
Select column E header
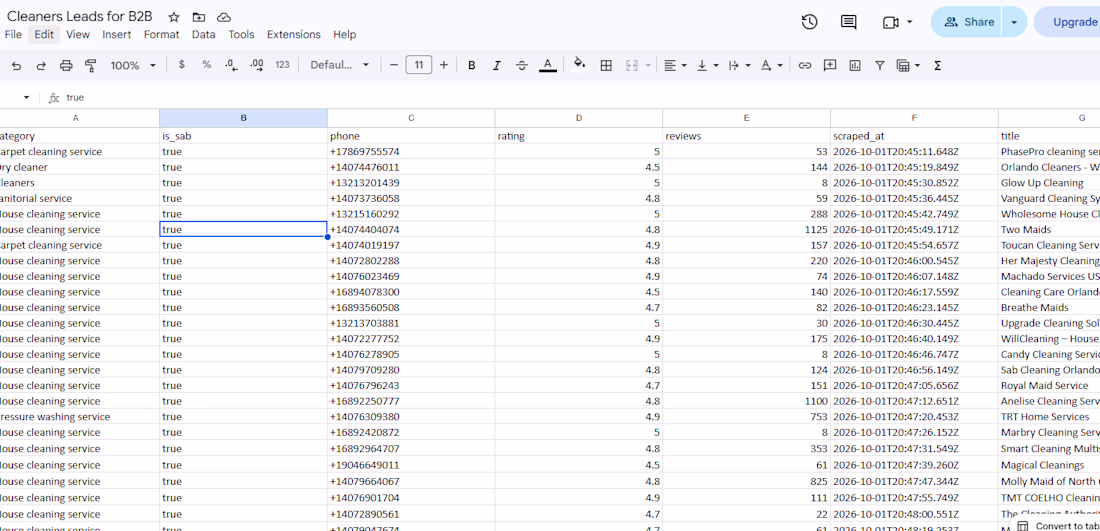[x=746, y=118]
